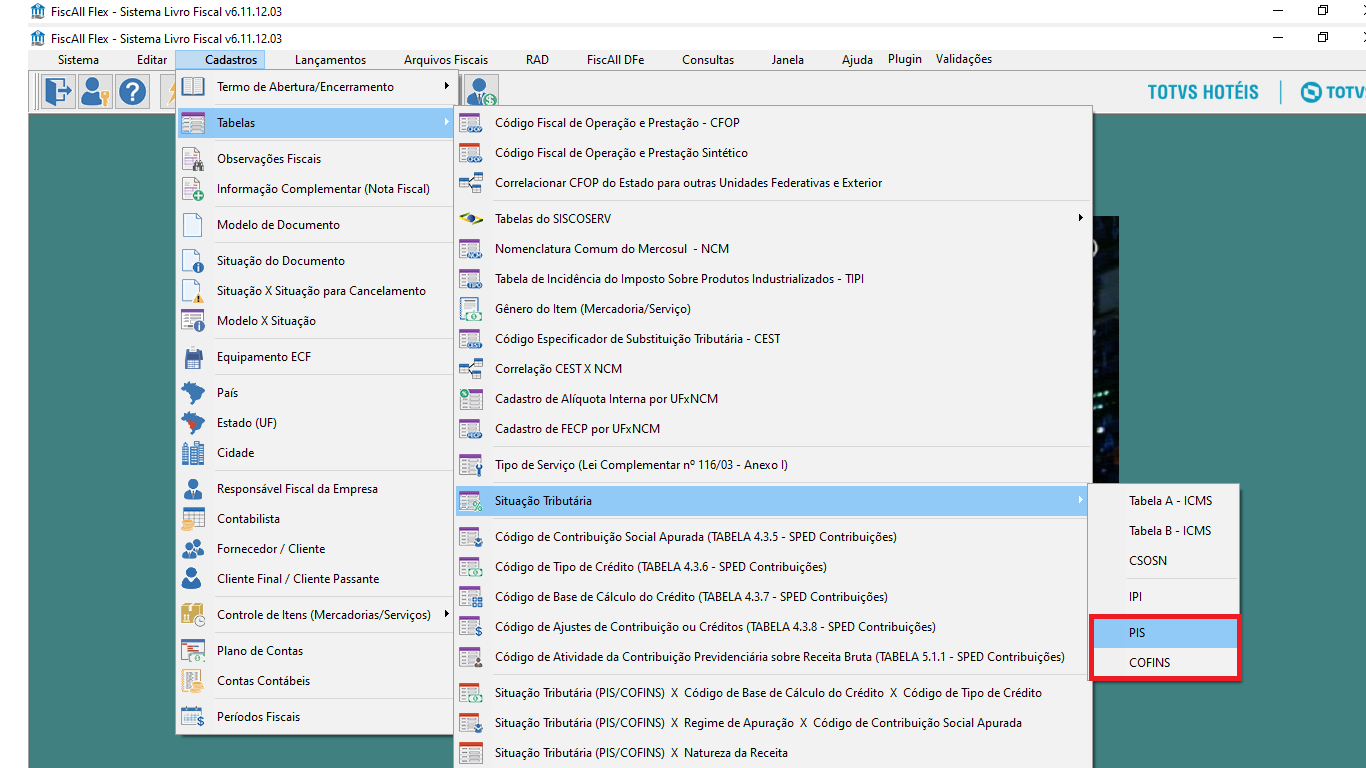Open the Editar menu

pos(152,60)
